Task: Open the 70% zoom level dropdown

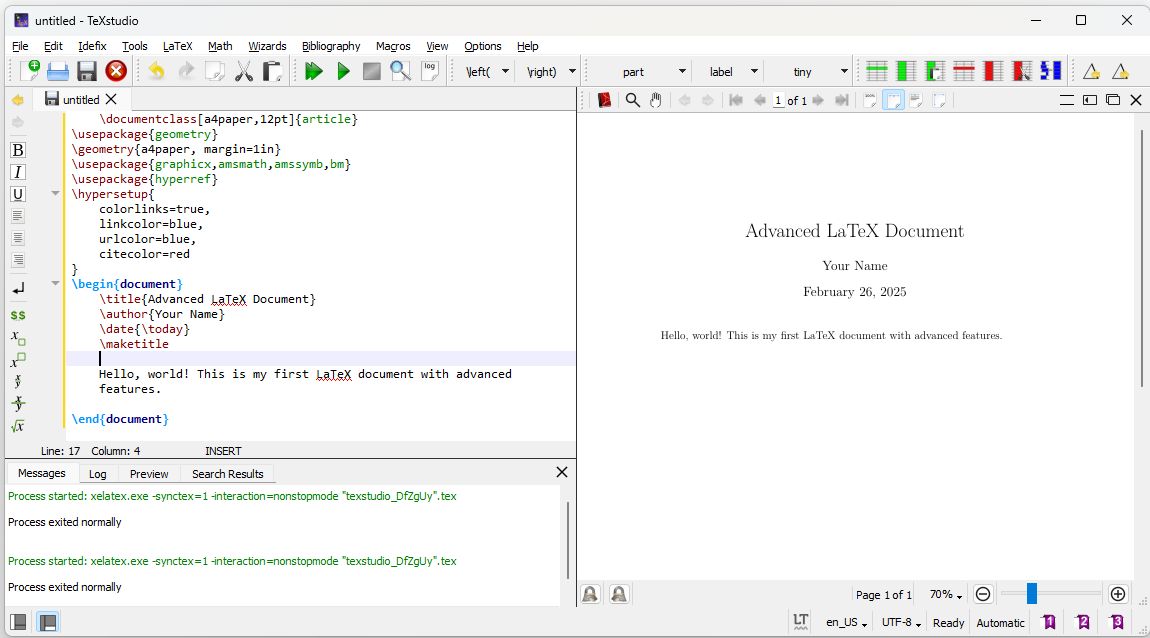Action: pos(946,595)
